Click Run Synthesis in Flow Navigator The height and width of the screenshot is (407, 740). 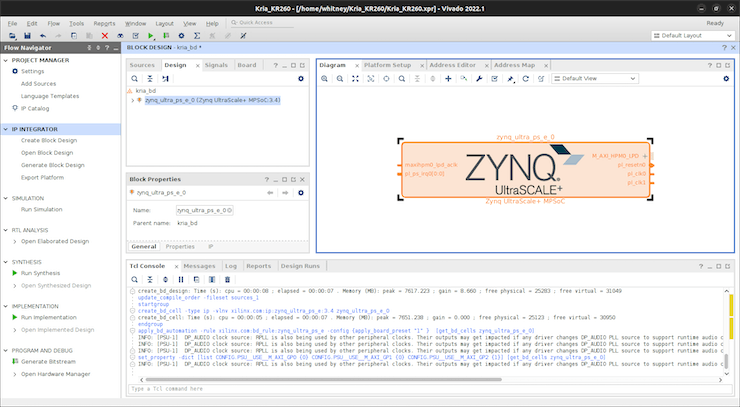point(41,273)
